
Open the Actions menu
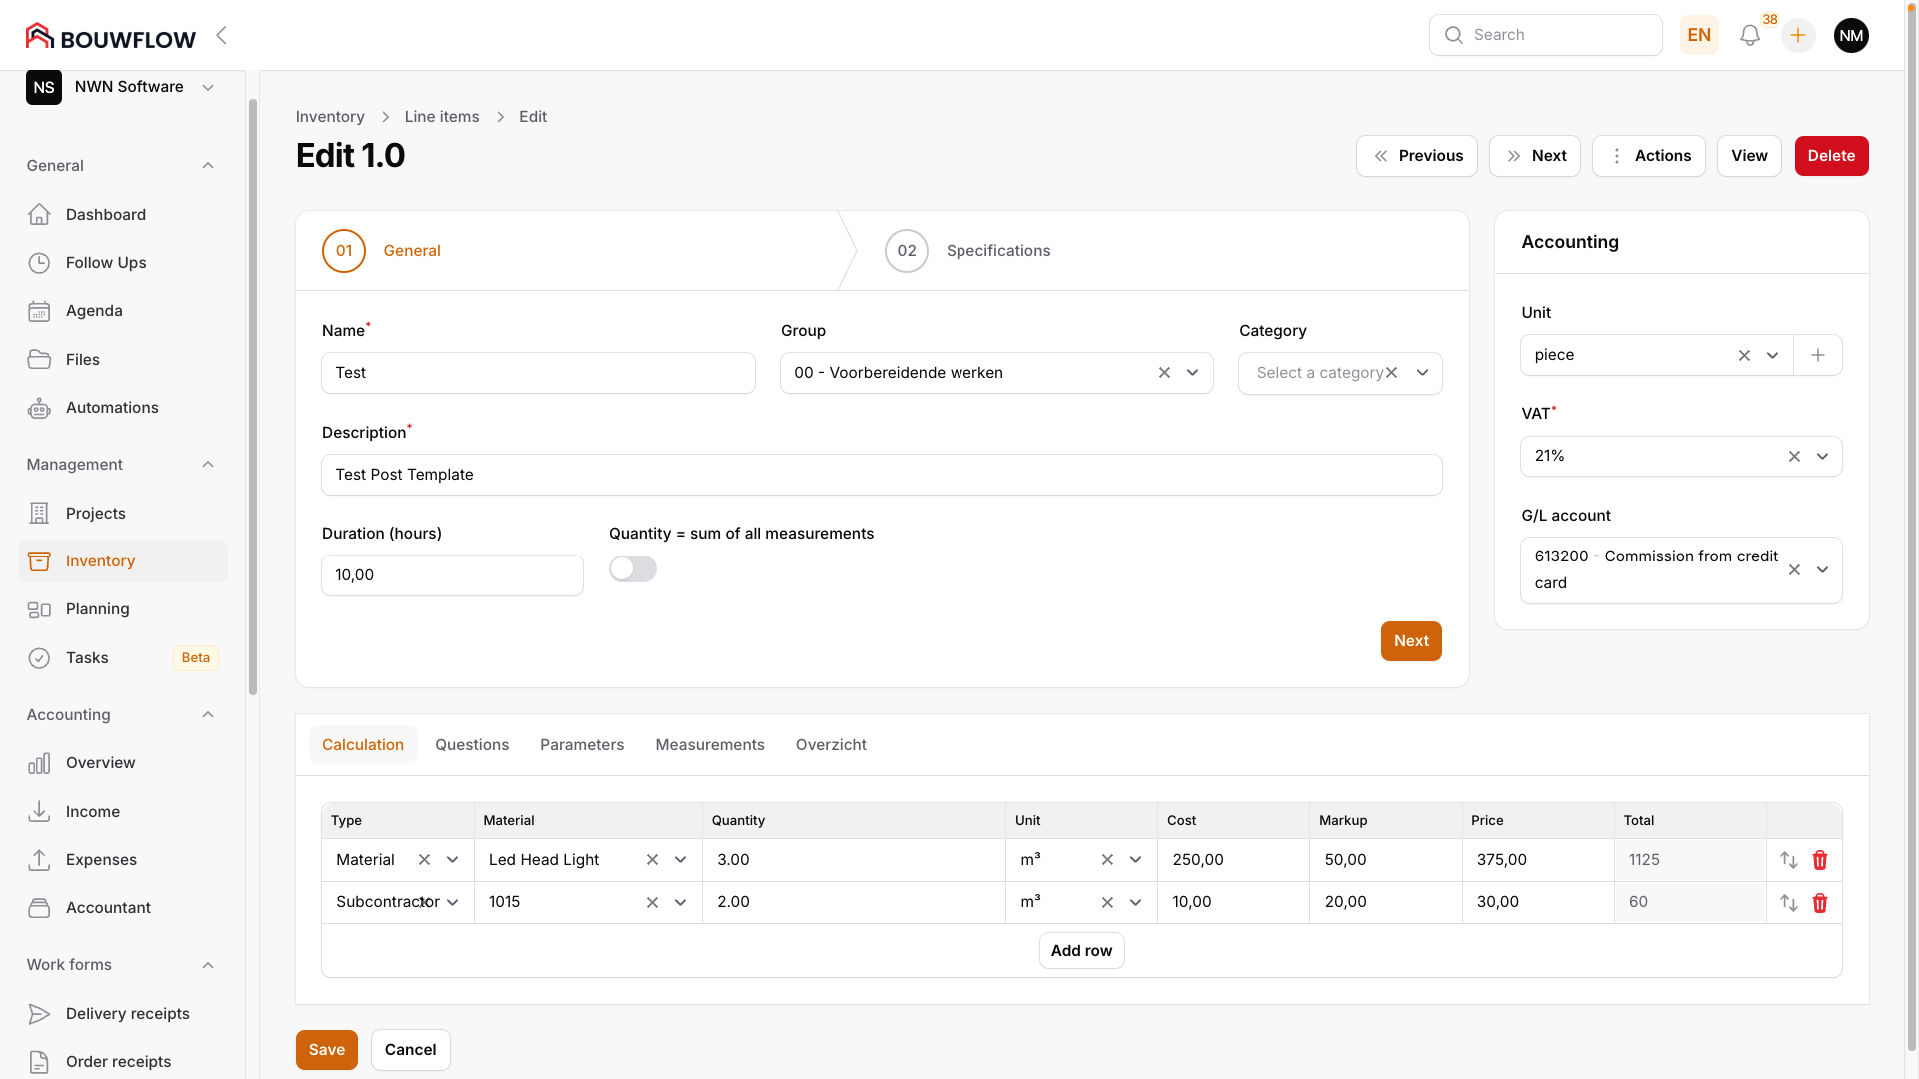1649,156
